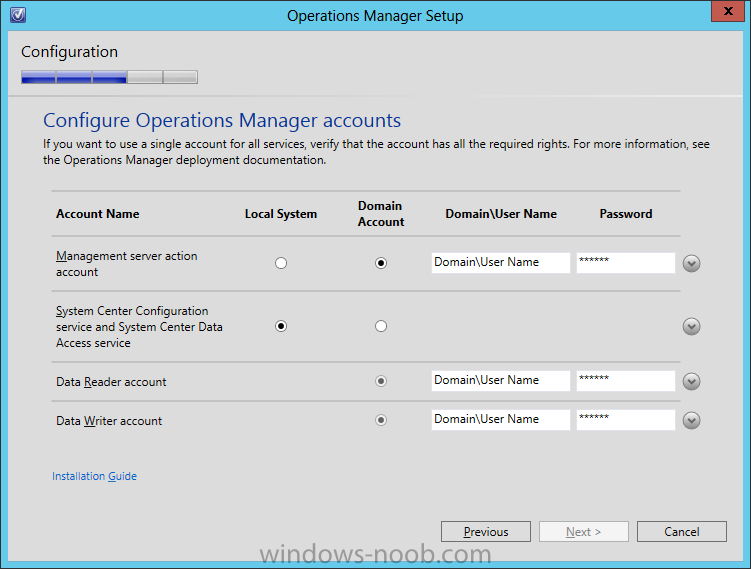Click Password field for Data Reader account
The image size is (751, 569).
[626, 381]
